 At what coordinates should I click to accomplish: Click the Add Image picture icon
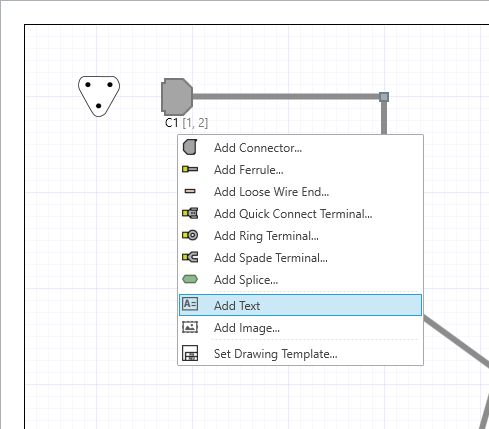coord(190,327)
